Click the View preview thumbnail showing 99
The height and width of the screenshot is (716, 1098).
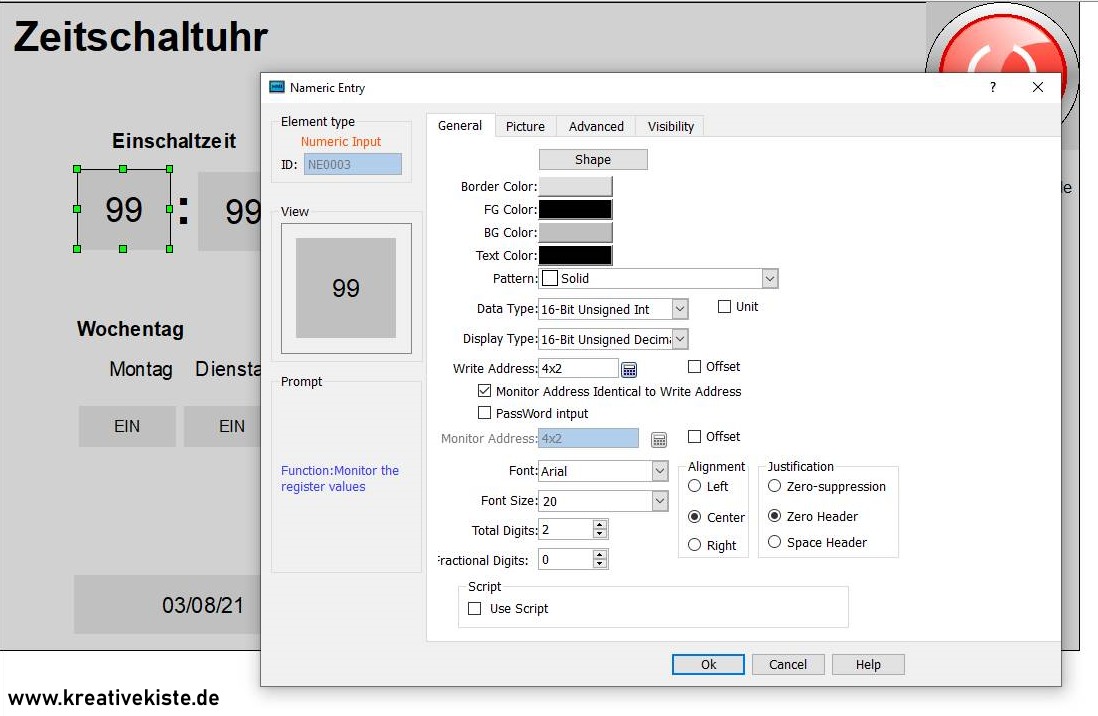click(346, 288)
